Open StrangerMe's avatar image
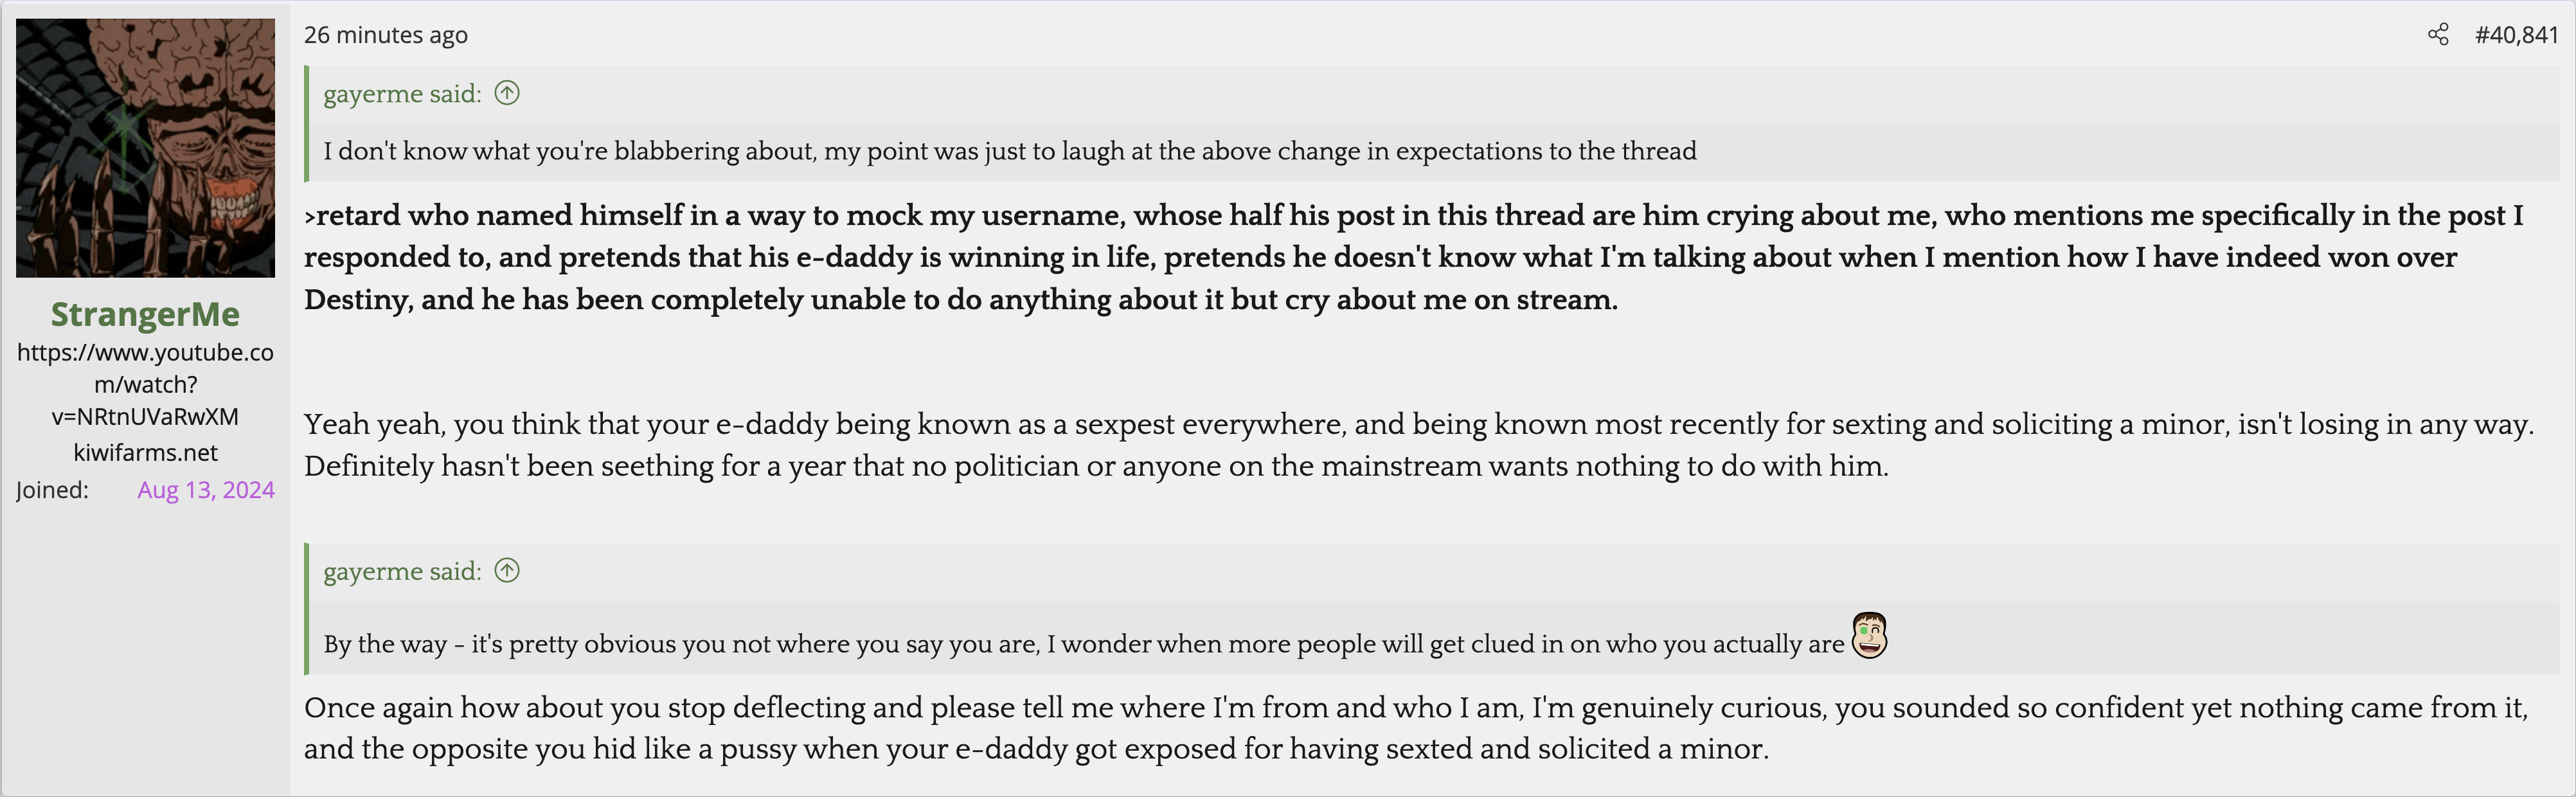Screen dimensions: 2576x797 pos(145,148)
